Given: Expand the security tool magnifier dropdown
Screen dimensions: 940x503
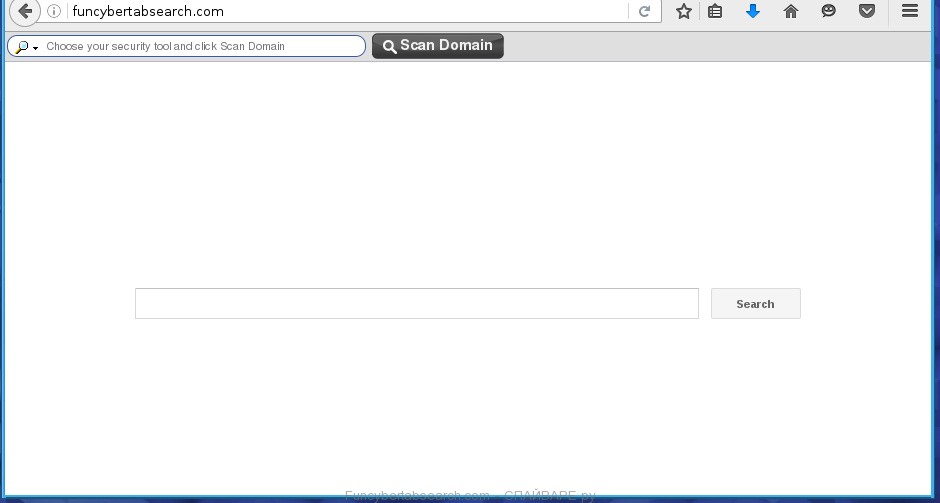Looking at the screenshot, I should [26, 47].
